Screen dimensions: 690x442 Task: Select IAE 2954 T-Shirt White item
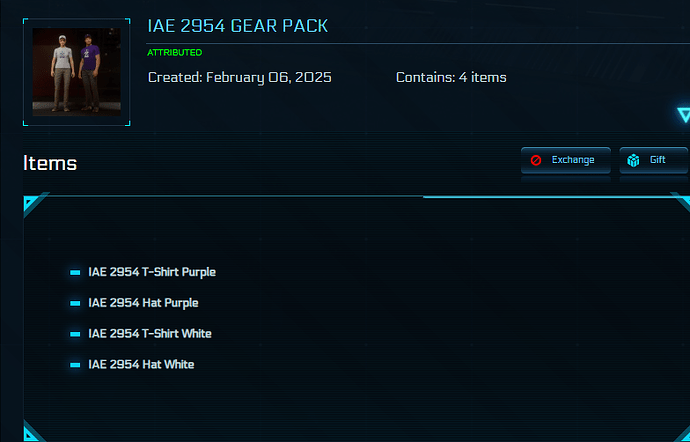150,334
